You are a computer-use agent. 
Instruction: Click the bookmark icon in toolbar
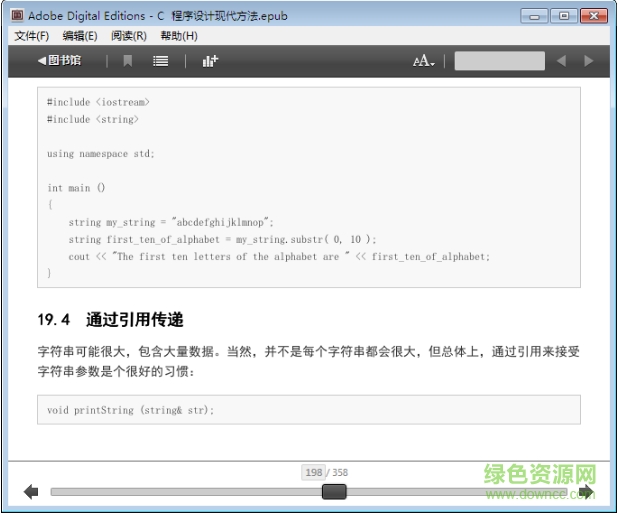click(128, 61)
